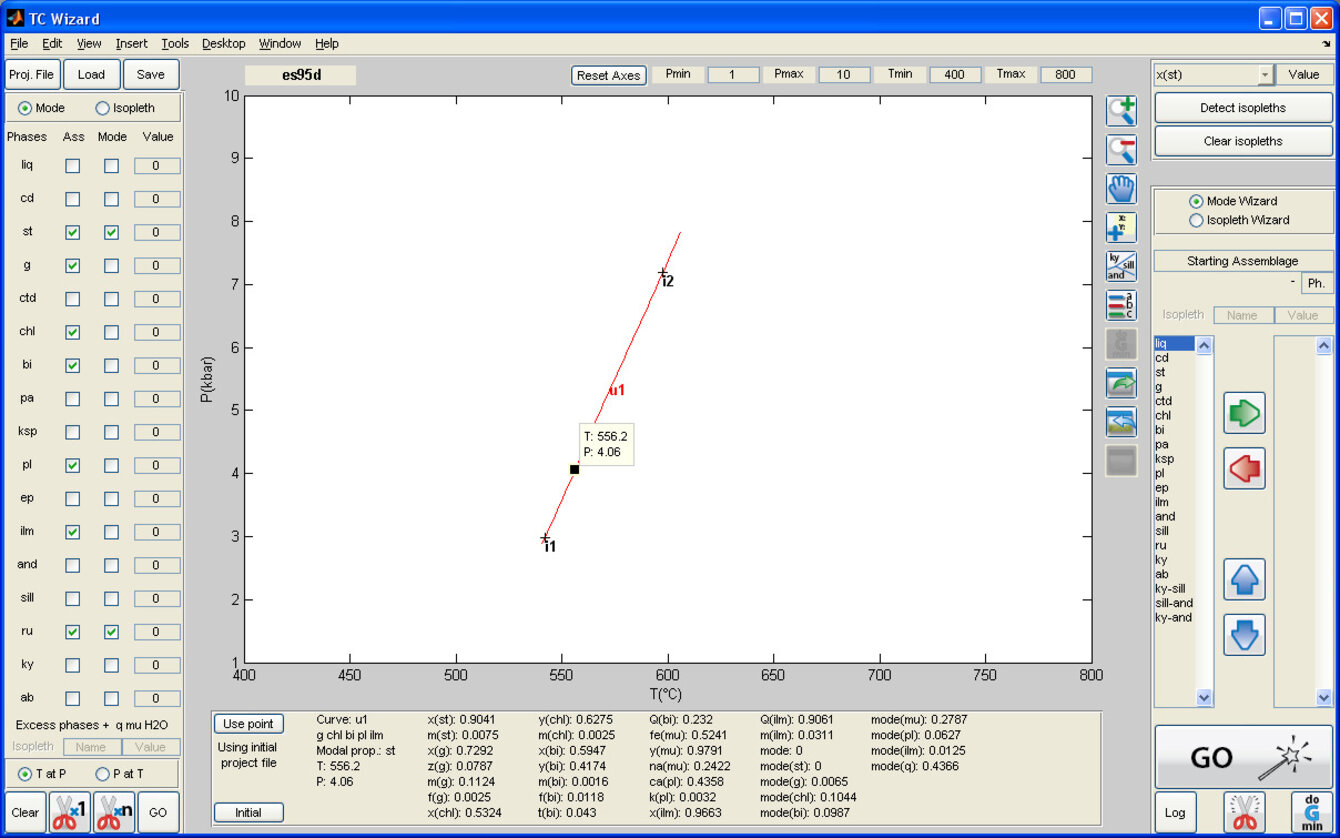Click the scissors xn cut button
Viewport: 1340px width, 838px height.
pos(114,812)
